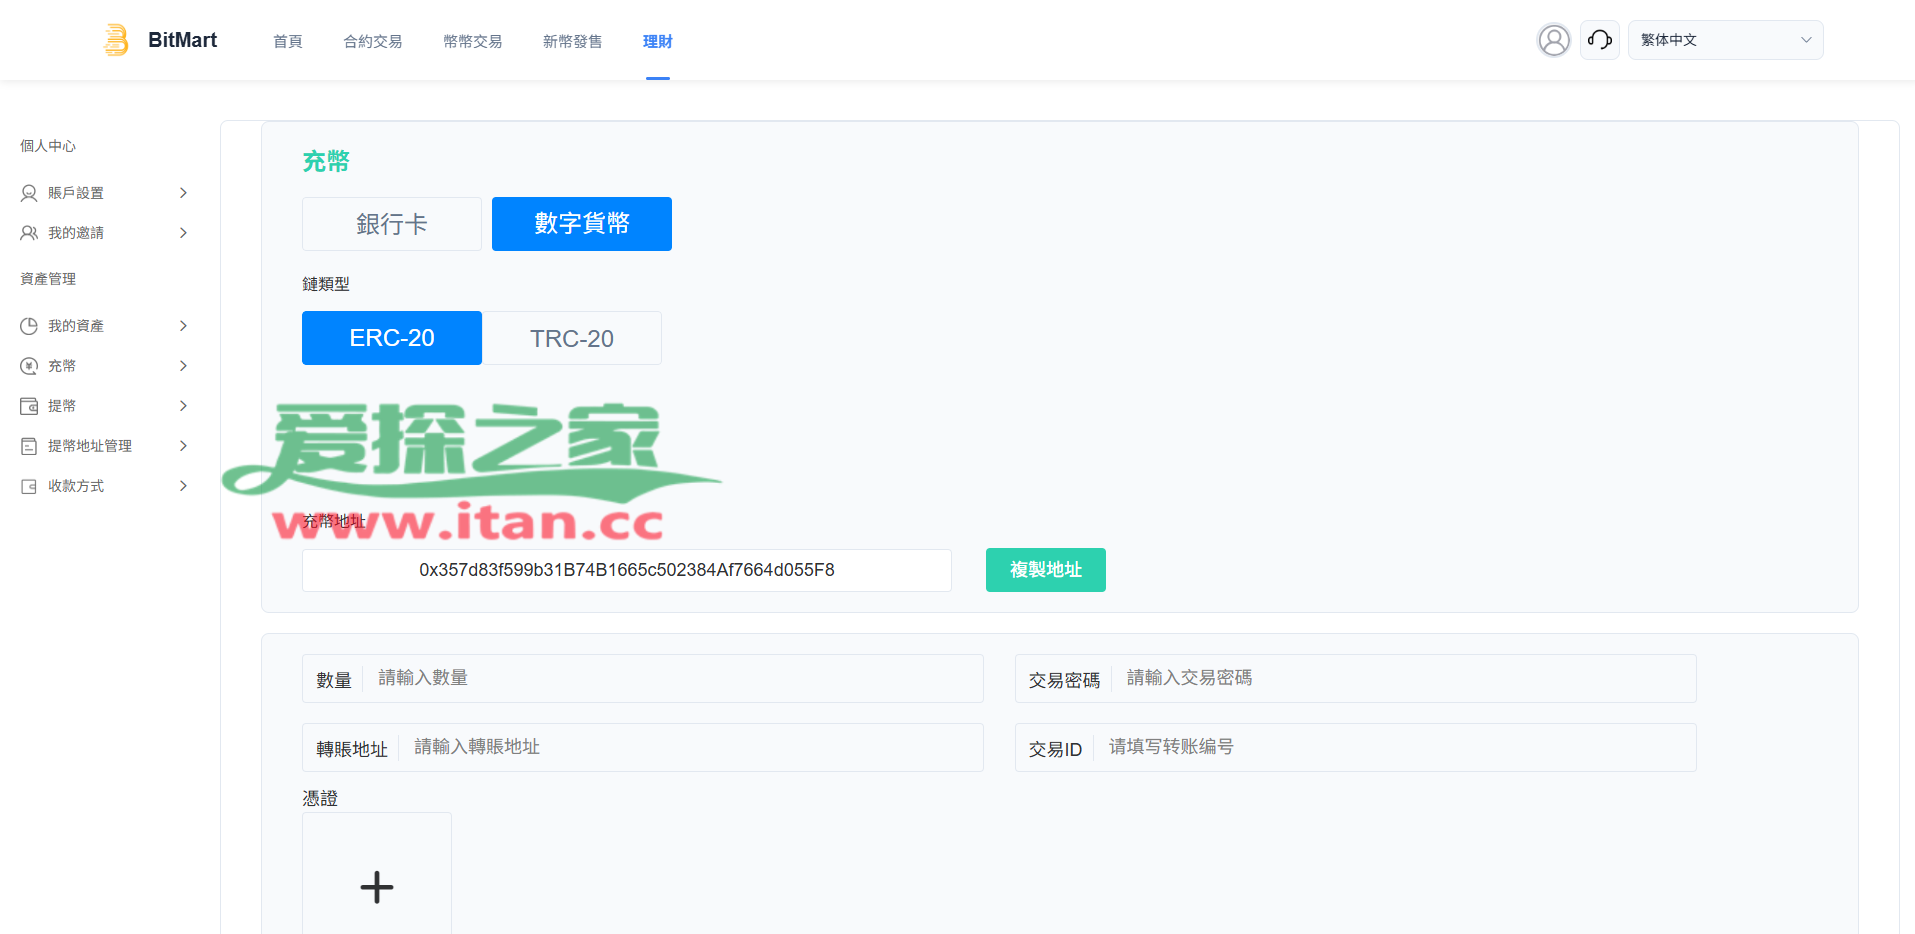
Task: Click the 收款方式 icon in sidebar
Action: pos(29,486)
